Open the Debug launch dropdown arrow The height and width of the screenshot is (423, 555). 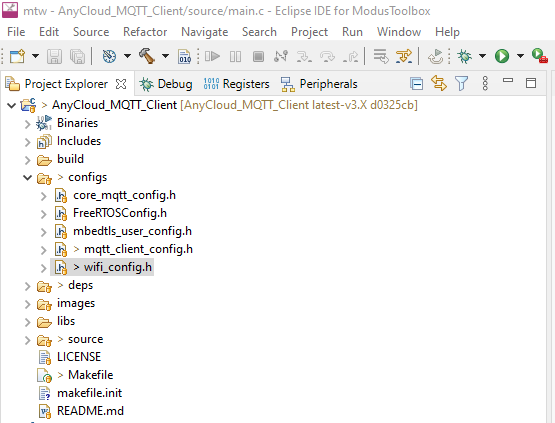tap(482, 56)
